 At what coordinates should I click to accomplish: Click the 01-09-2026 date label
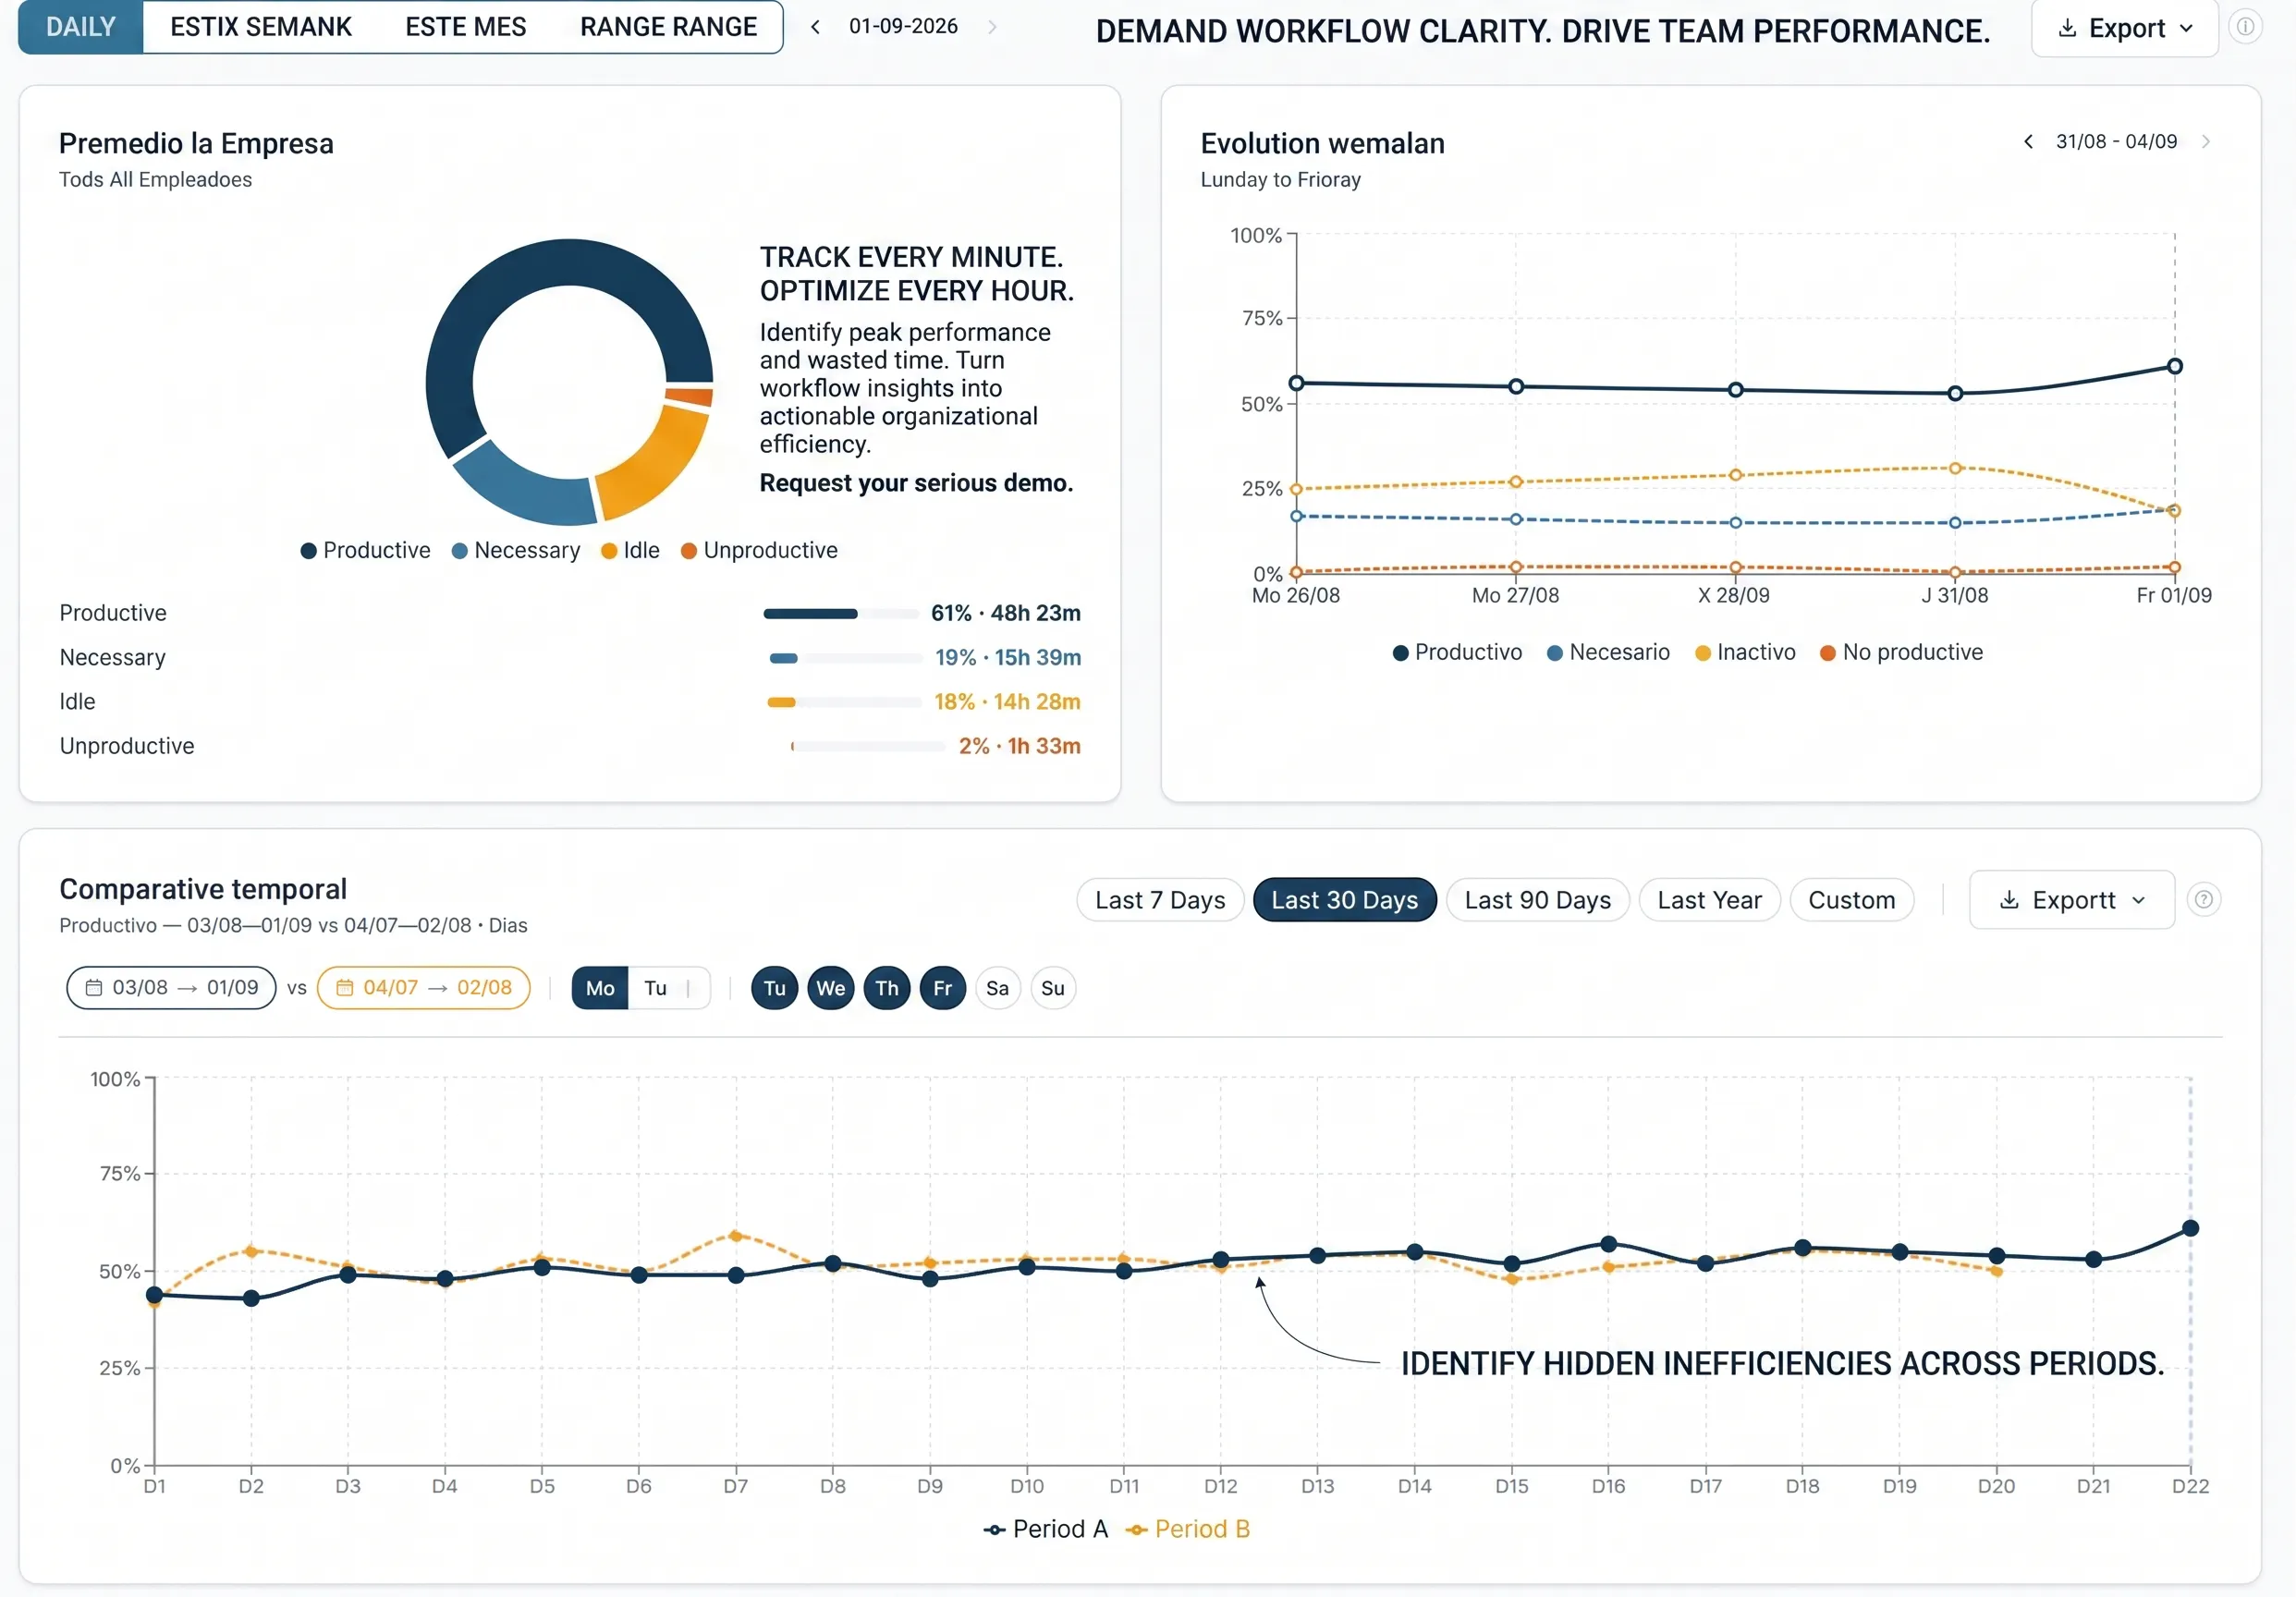pos(903,27)
